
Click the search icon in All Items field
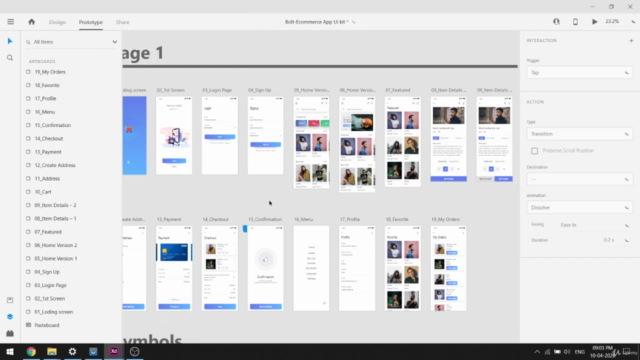click(x=28, y=42)
